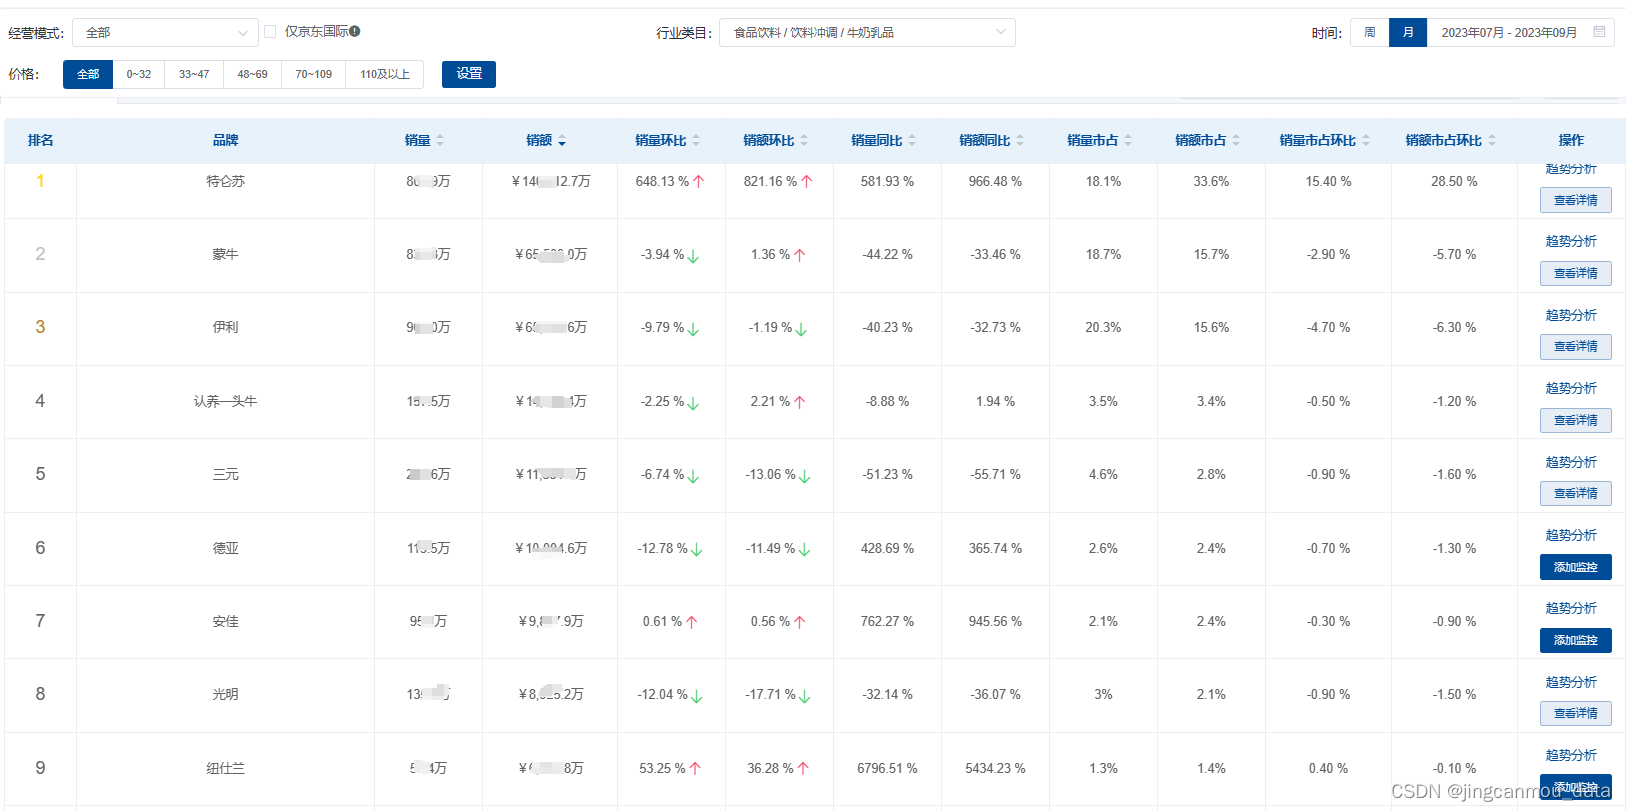Image resolution: width=1626 pixels, height=811 pixels.
Task: Sort by 销量环比 column sort icon
Action: (696, 141)
